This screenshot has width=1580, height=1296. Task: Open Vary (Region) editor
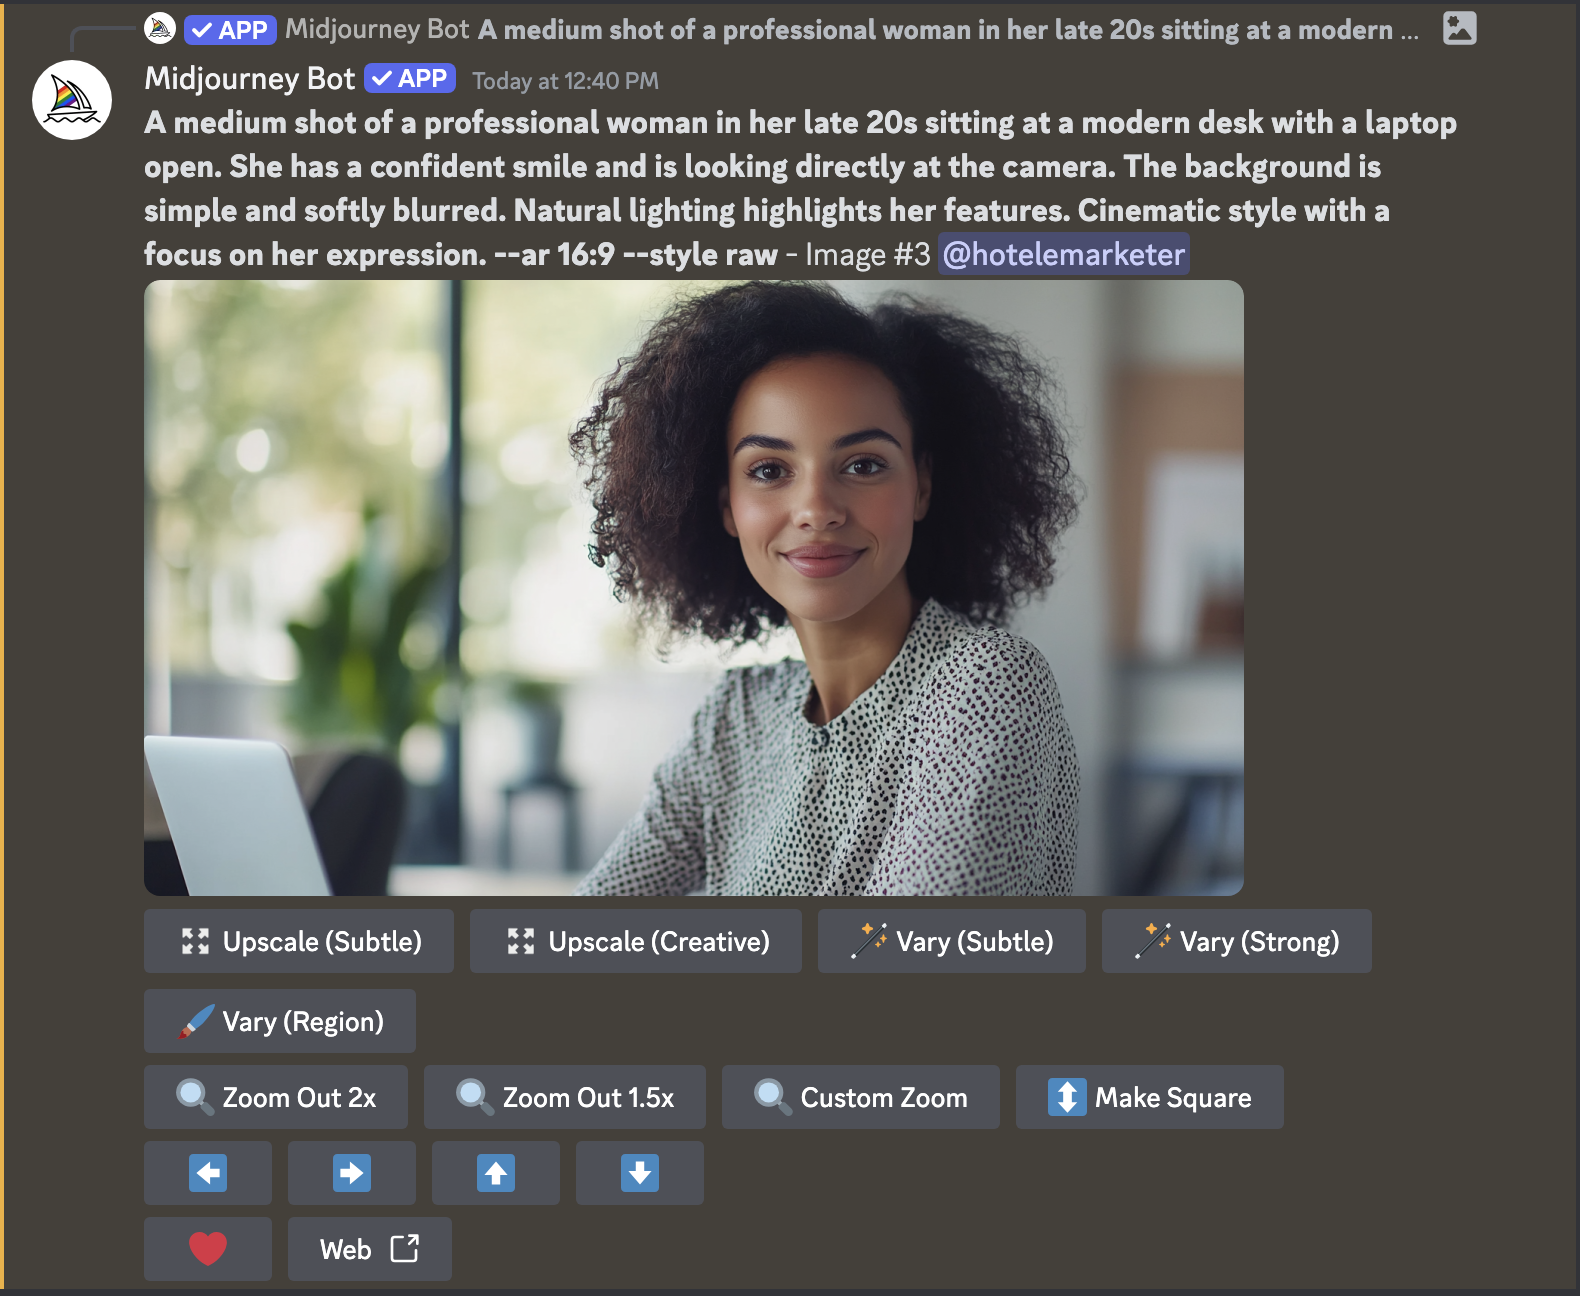click(x=280, y=1021)
